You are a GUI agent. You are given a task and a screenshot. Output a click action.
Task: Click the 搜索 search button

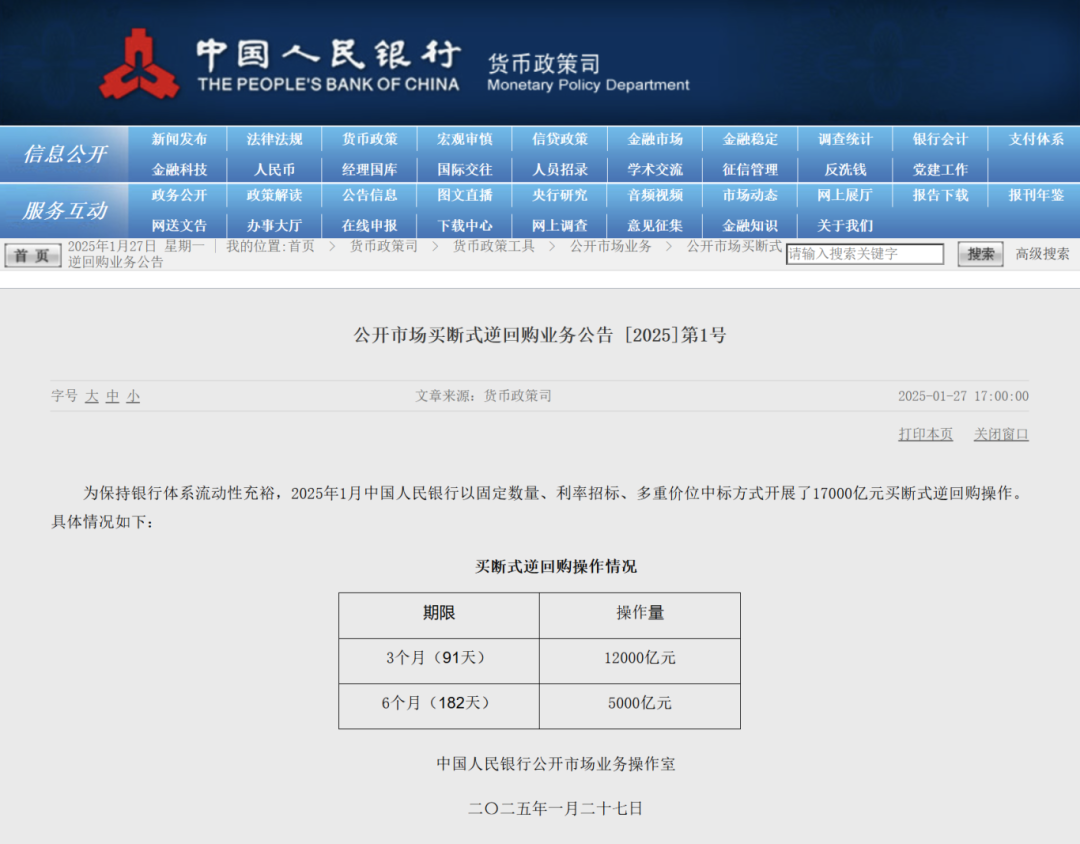pyautogui.click(x=980, y=254)
